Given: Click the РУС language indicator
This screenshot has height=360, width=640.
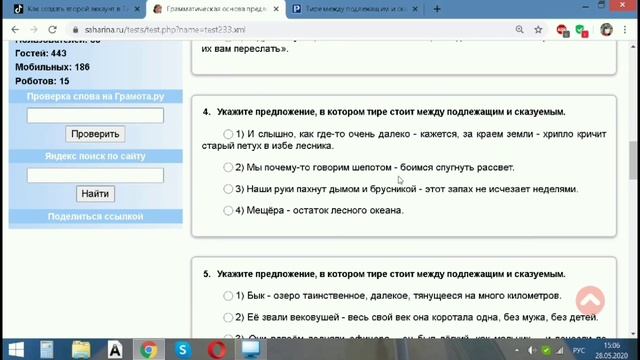Looking at the screenshot, I should point(579,350).
